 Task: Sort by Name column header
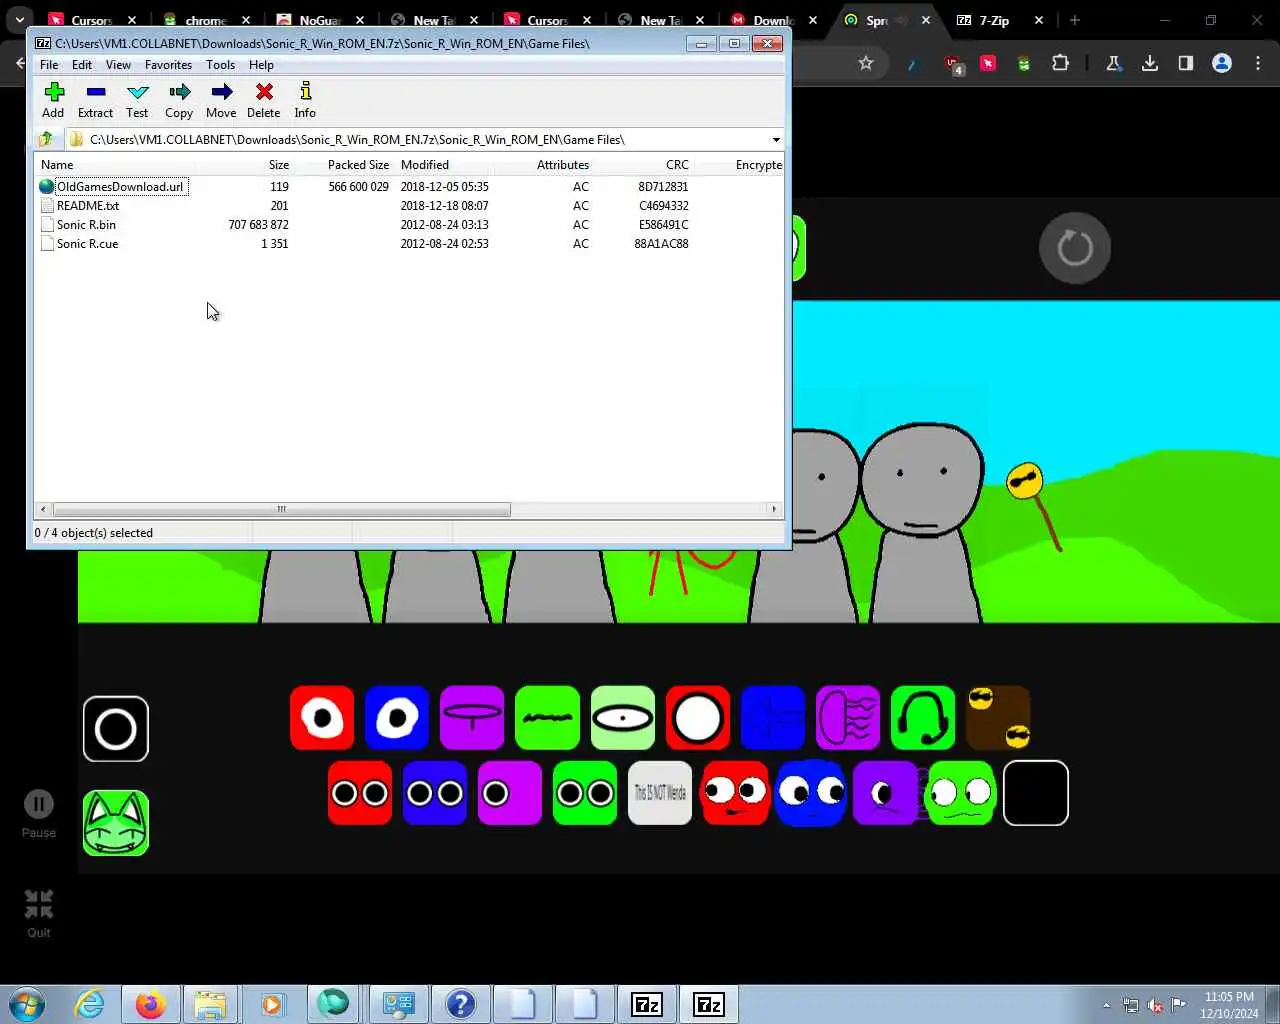click(57, 165)
